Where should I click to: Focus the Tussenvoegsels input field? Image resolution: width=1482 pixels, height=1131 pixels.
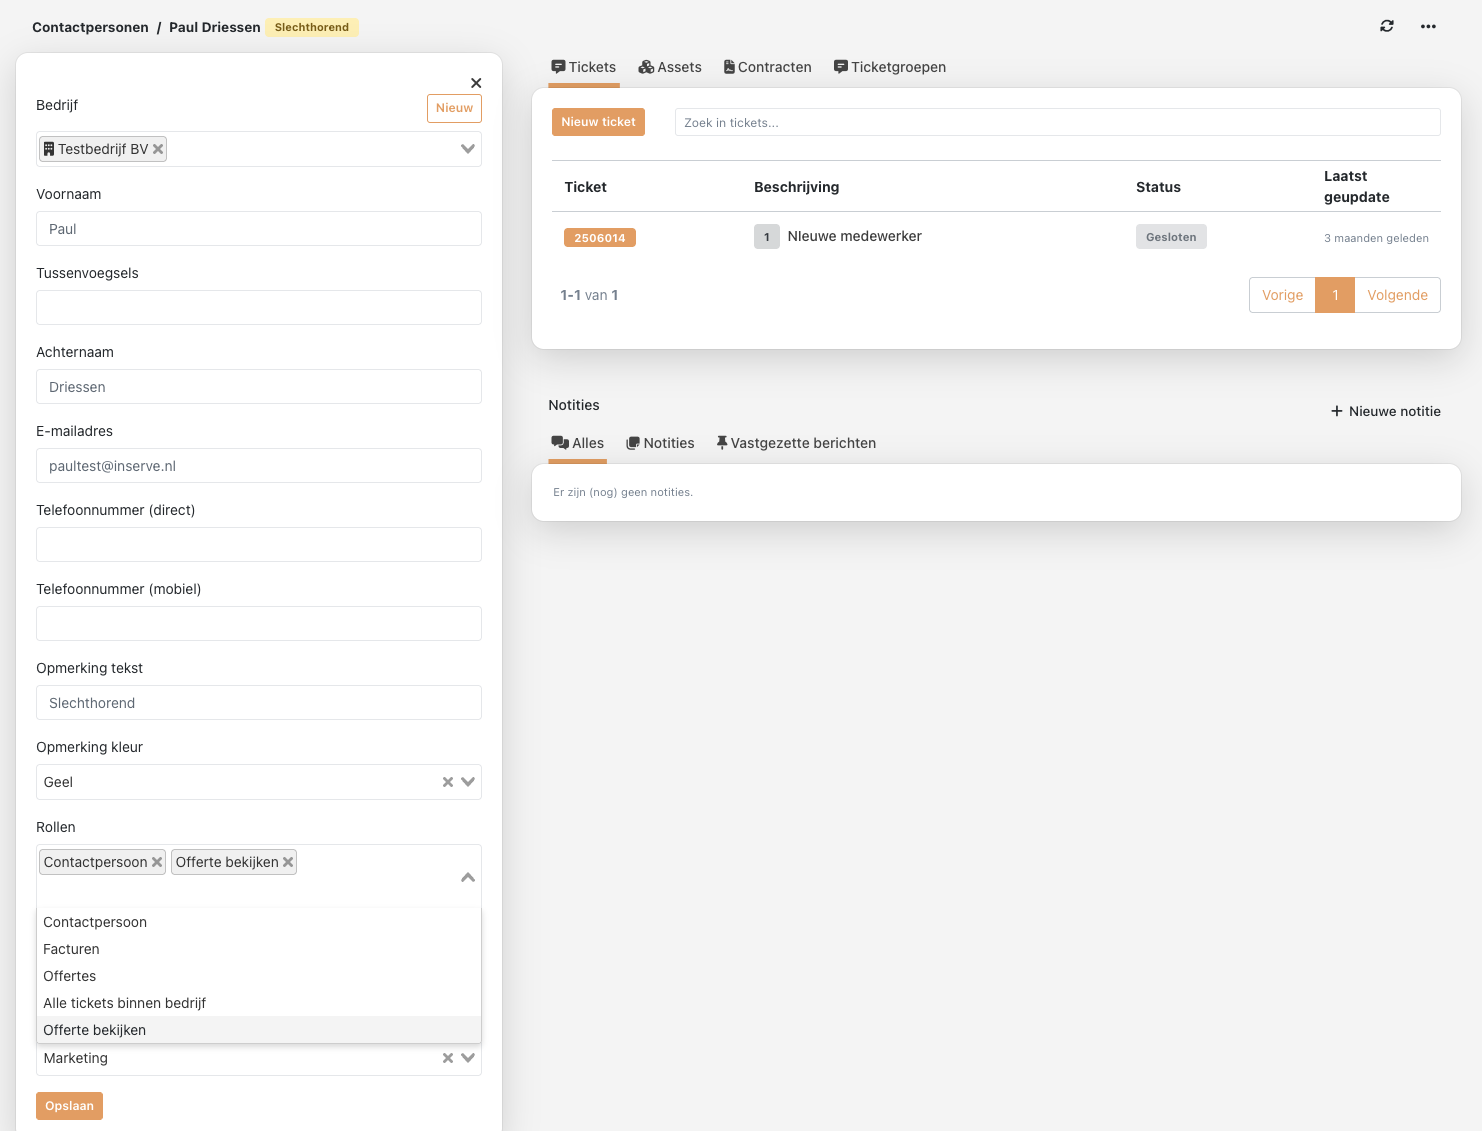click(x=259, y=308)
